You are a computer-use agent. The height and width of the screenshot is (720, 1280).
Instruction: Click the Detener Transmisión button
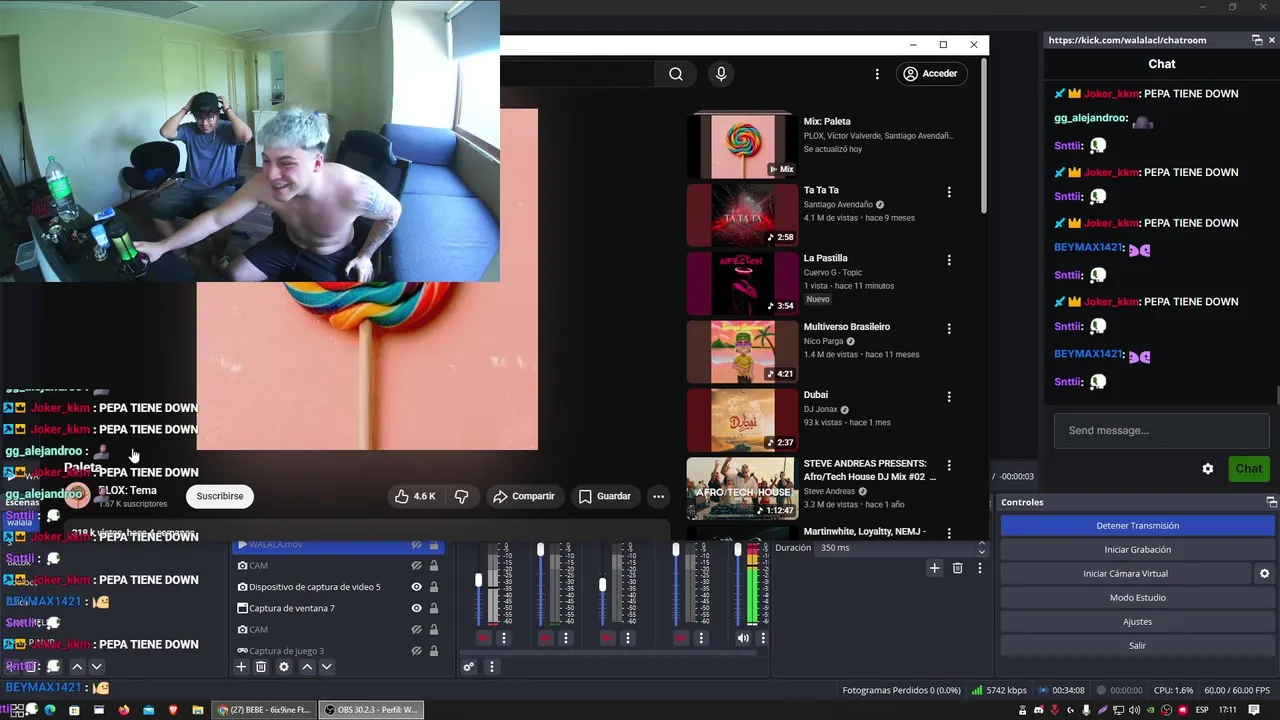(1137, 526)
